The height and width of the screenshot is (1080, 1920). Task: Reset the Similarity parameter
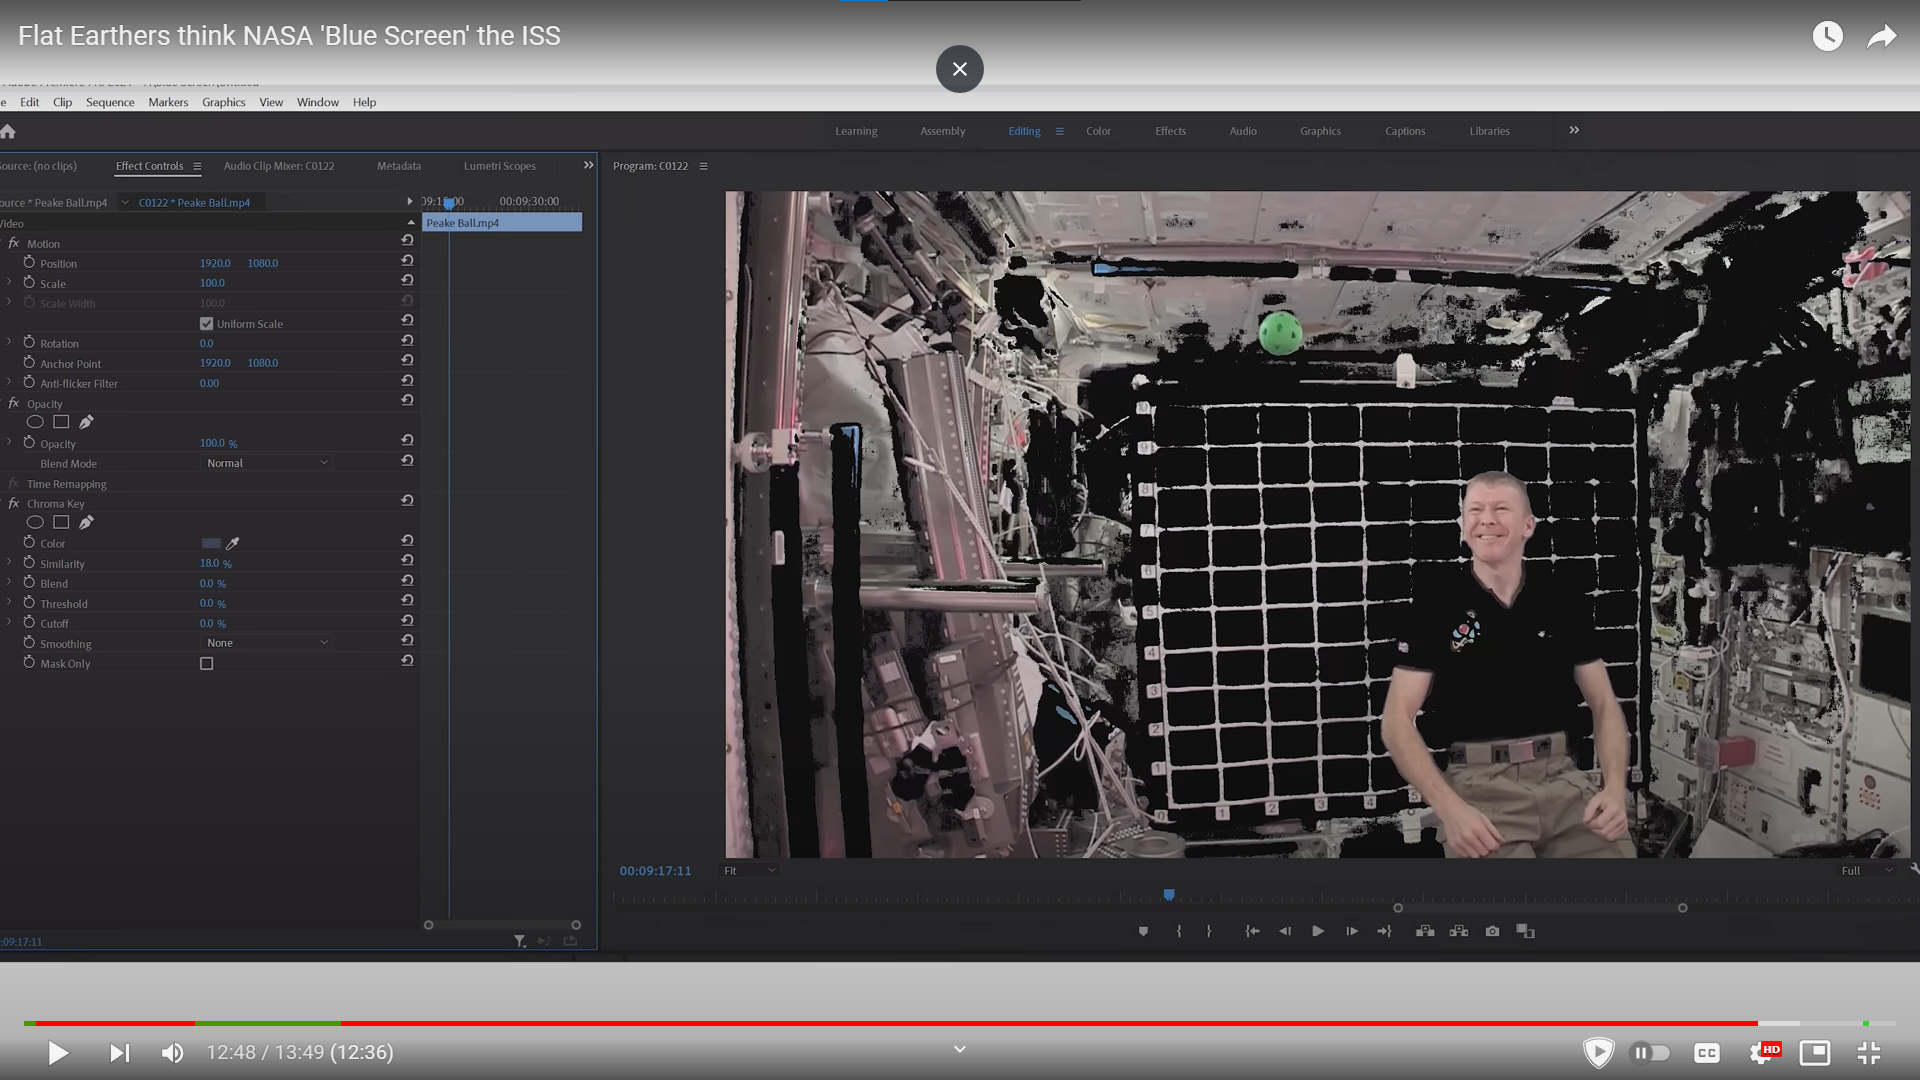407,560
